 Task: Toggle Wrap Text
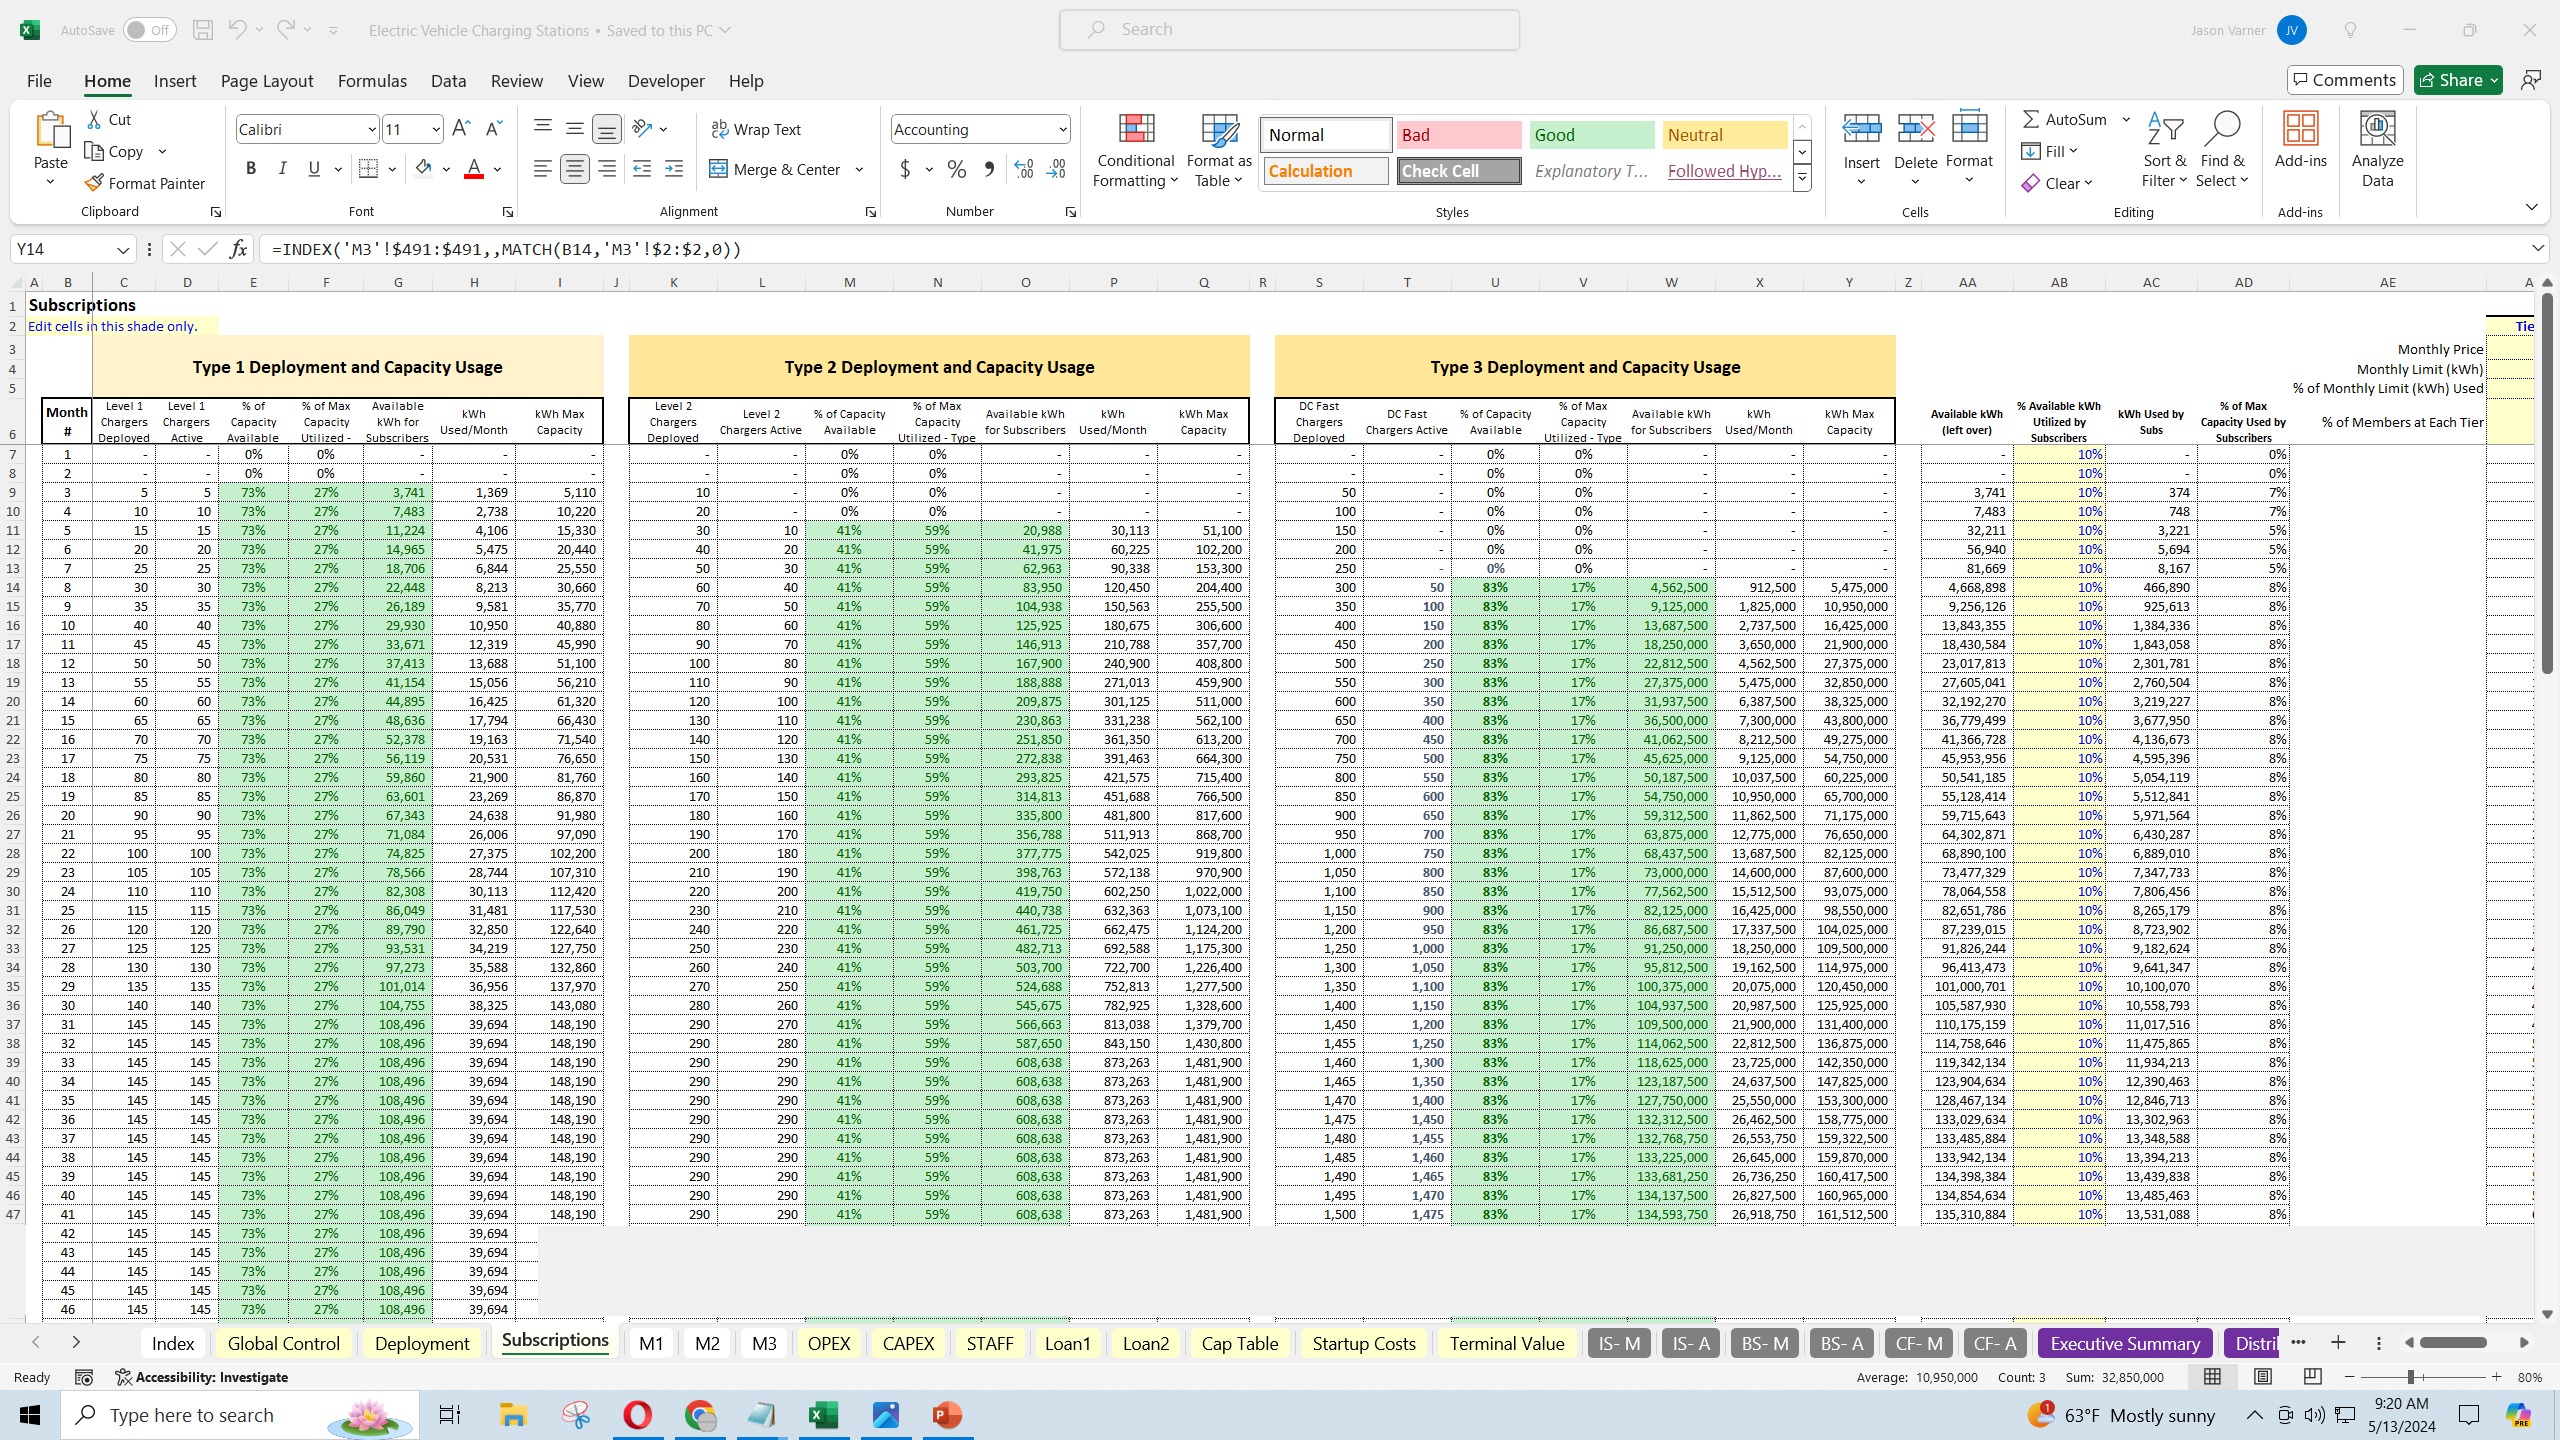tap(756, 129)
